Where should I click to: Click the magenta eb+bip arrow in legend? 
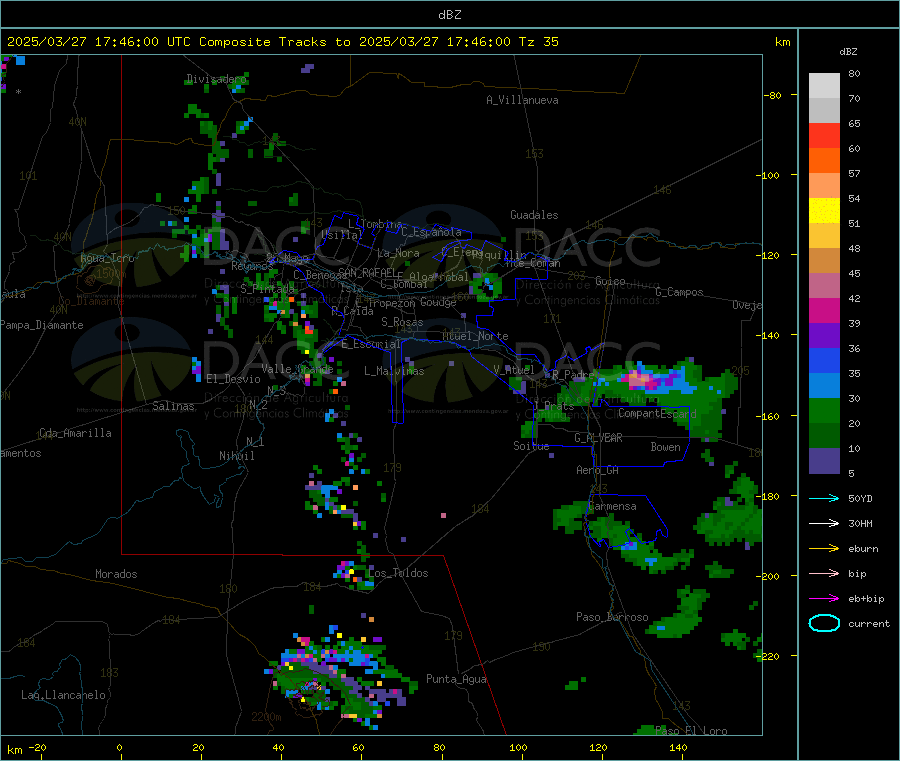pos(824,599)
